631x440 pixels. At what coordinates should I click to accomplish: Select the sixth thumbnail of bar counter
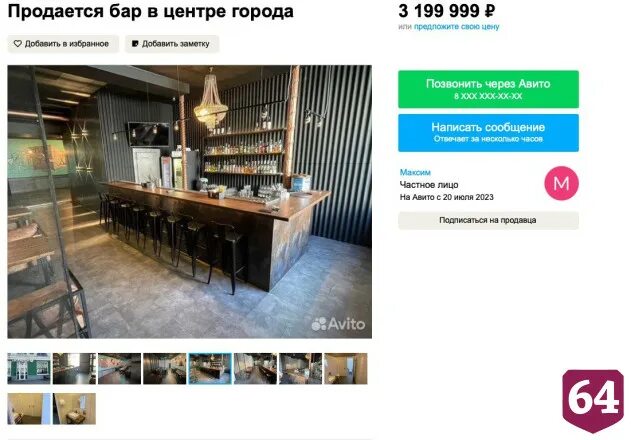pyautogui.click(x=255, y=368)
